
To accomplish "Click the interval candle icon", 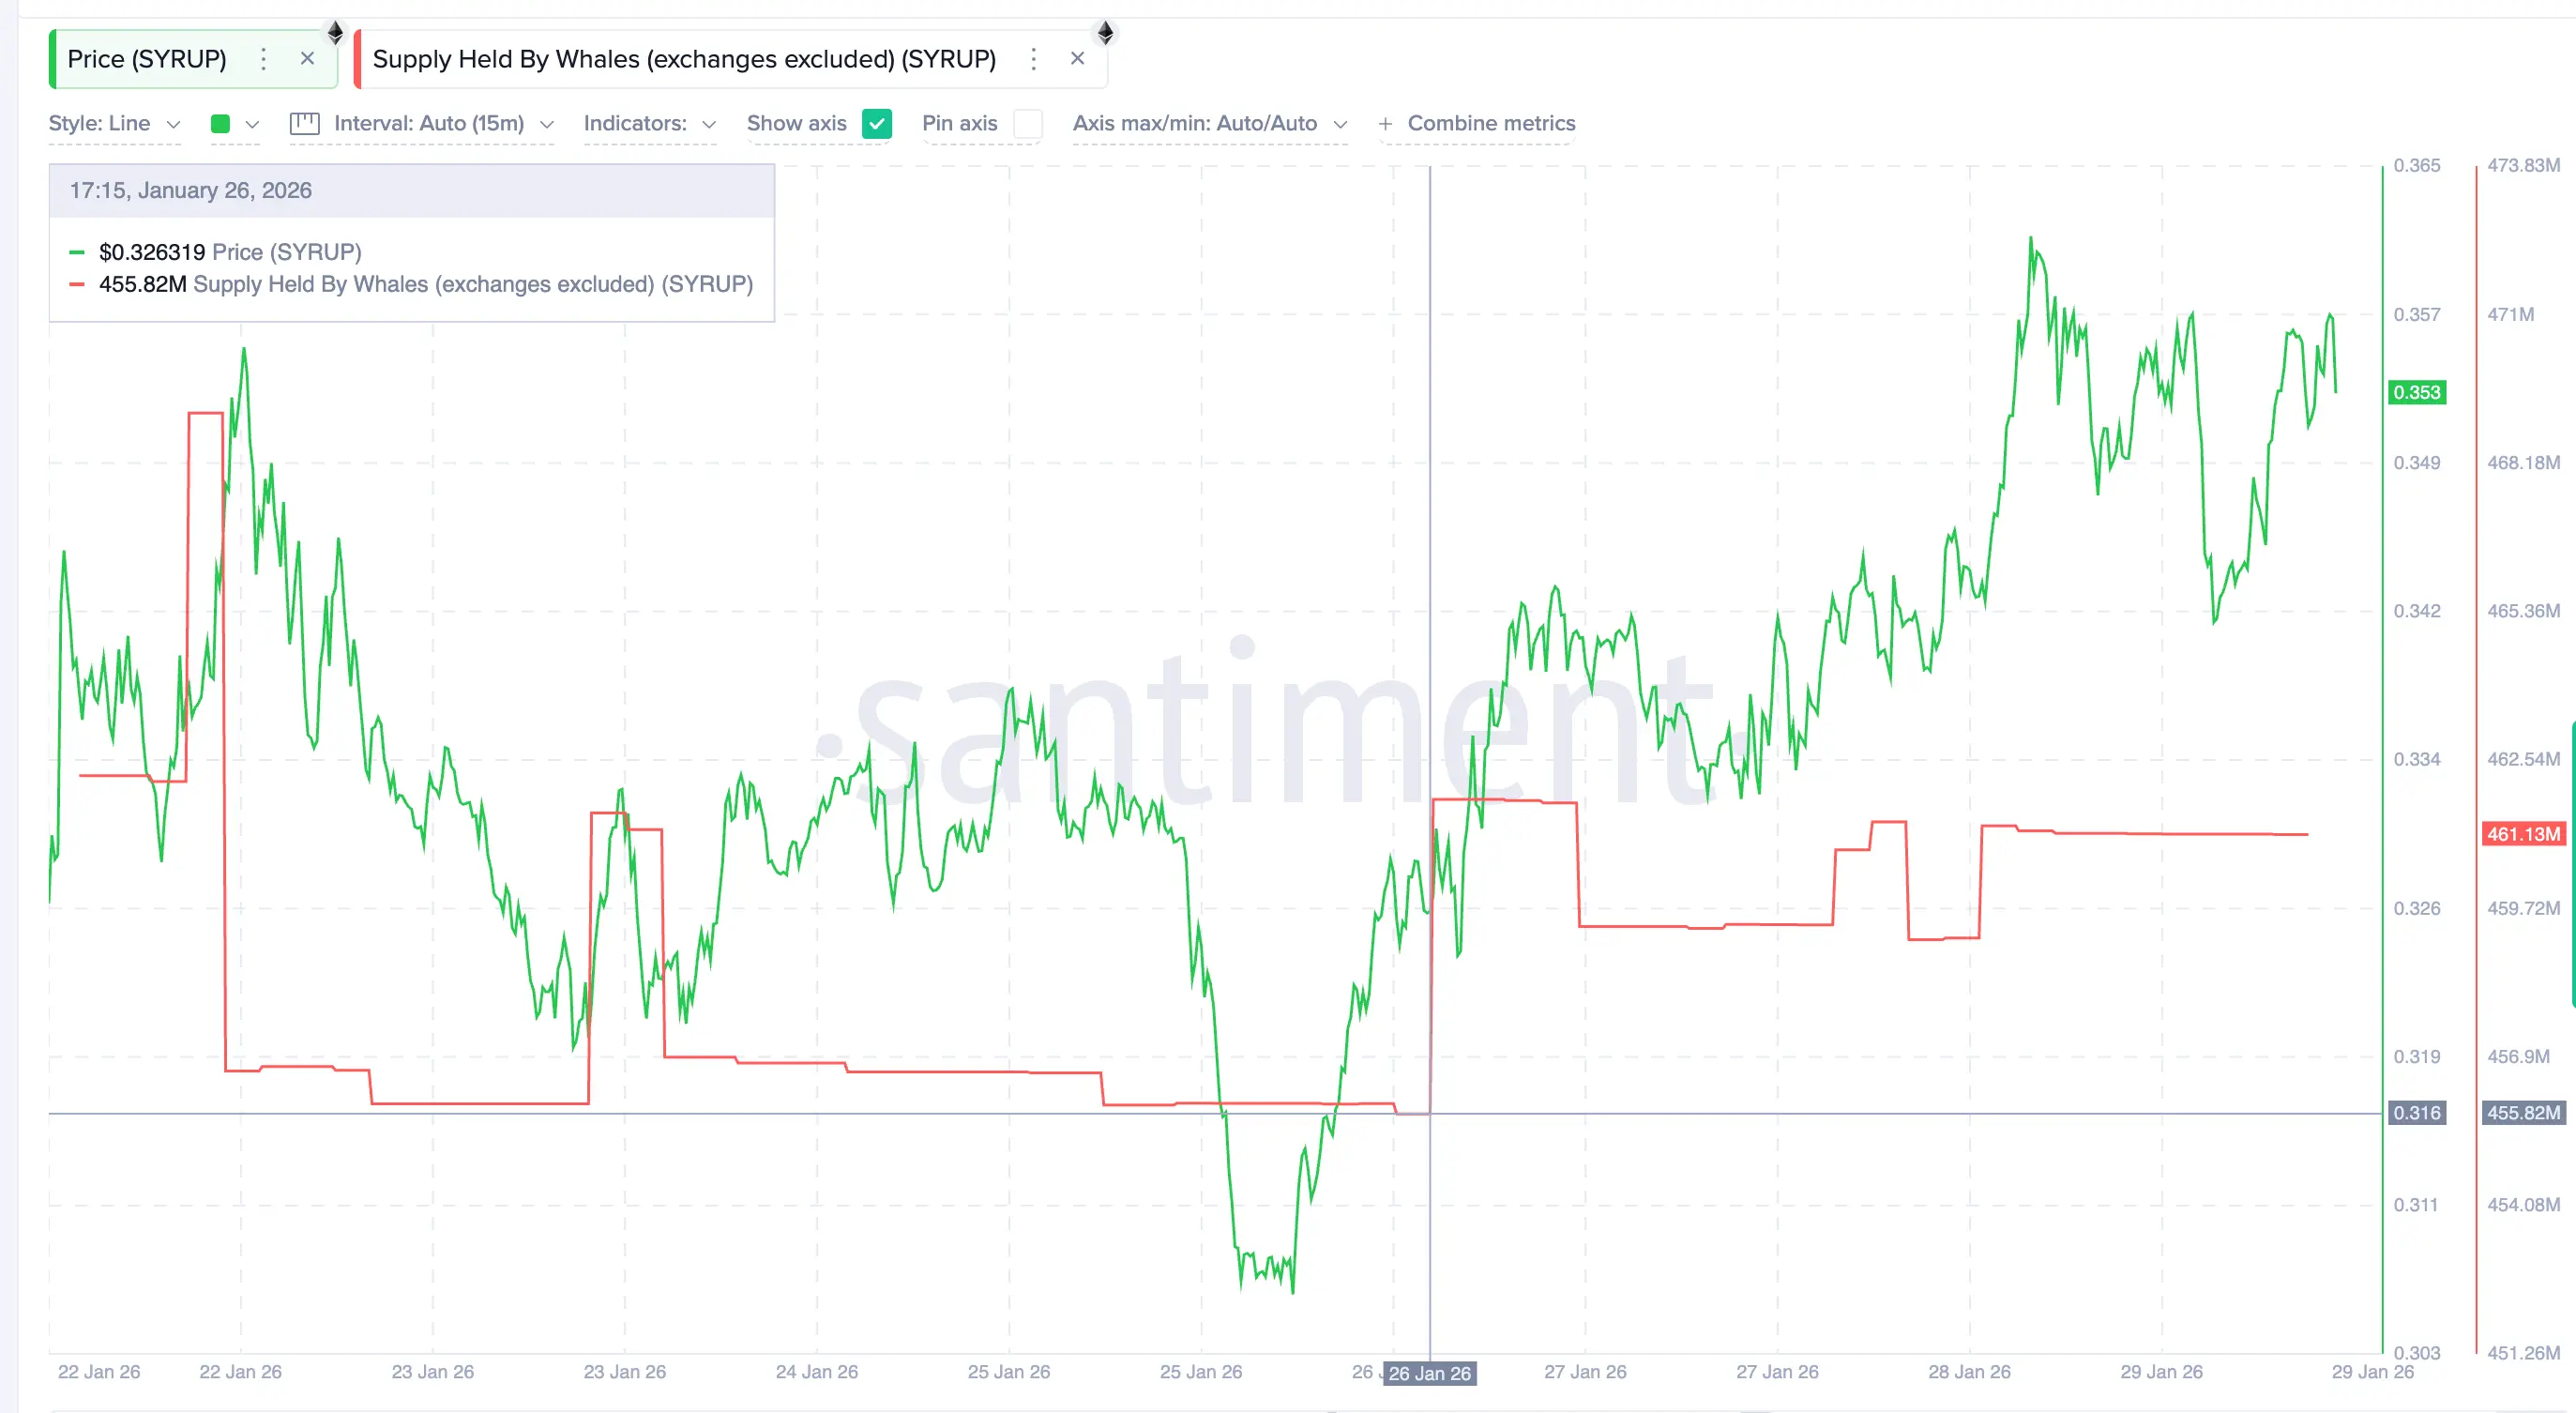I will pos(304,123).
